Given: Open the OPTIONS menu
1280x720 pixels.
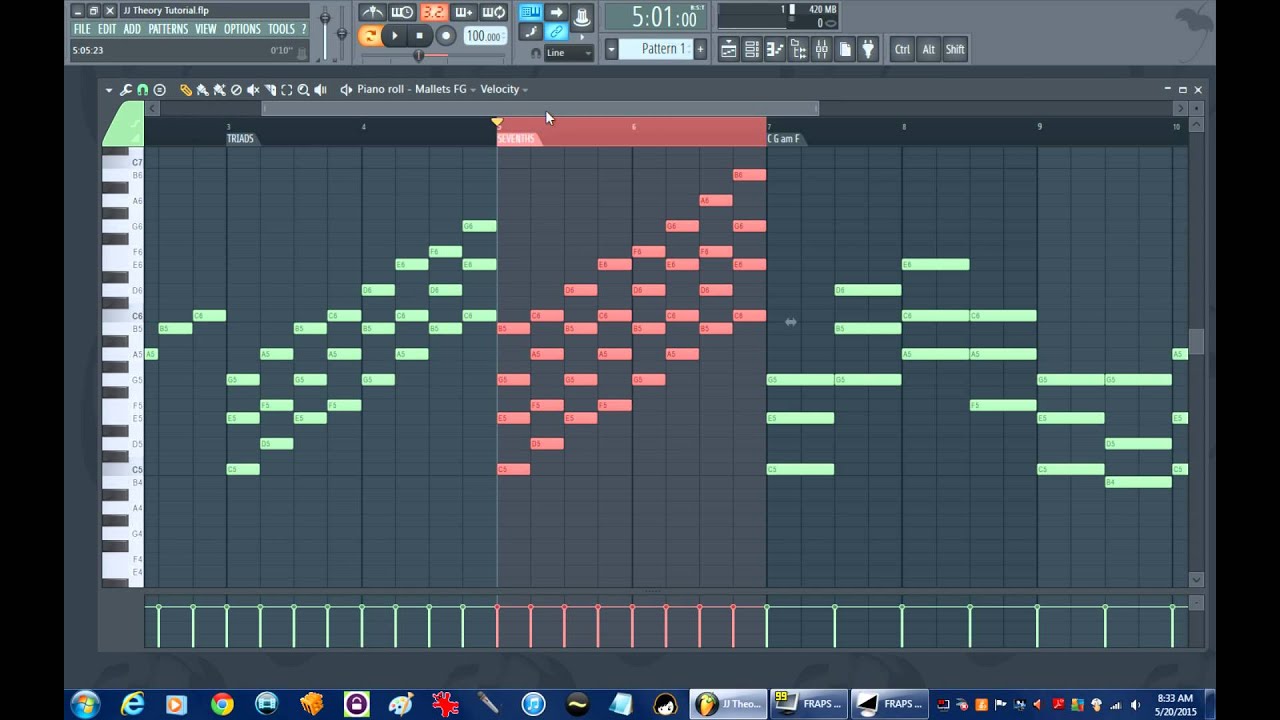Looking at the screenshot, I should (x=242, y=29).
